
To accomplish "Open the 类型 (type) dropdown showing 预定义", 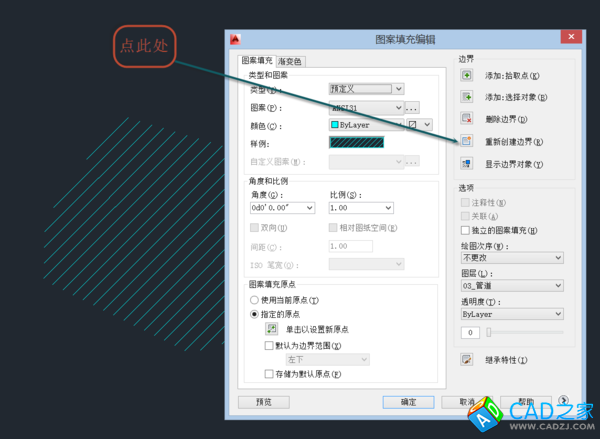I will pos(366,89).
